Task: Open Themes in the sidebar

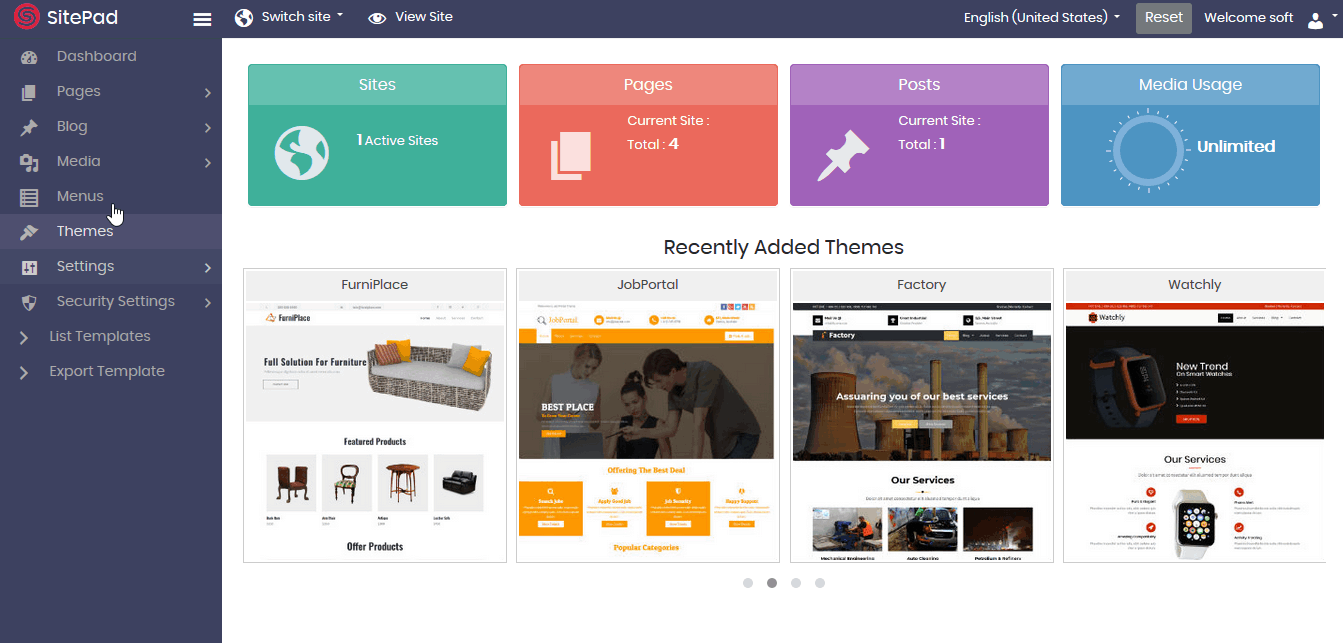Action: [85, 231]
